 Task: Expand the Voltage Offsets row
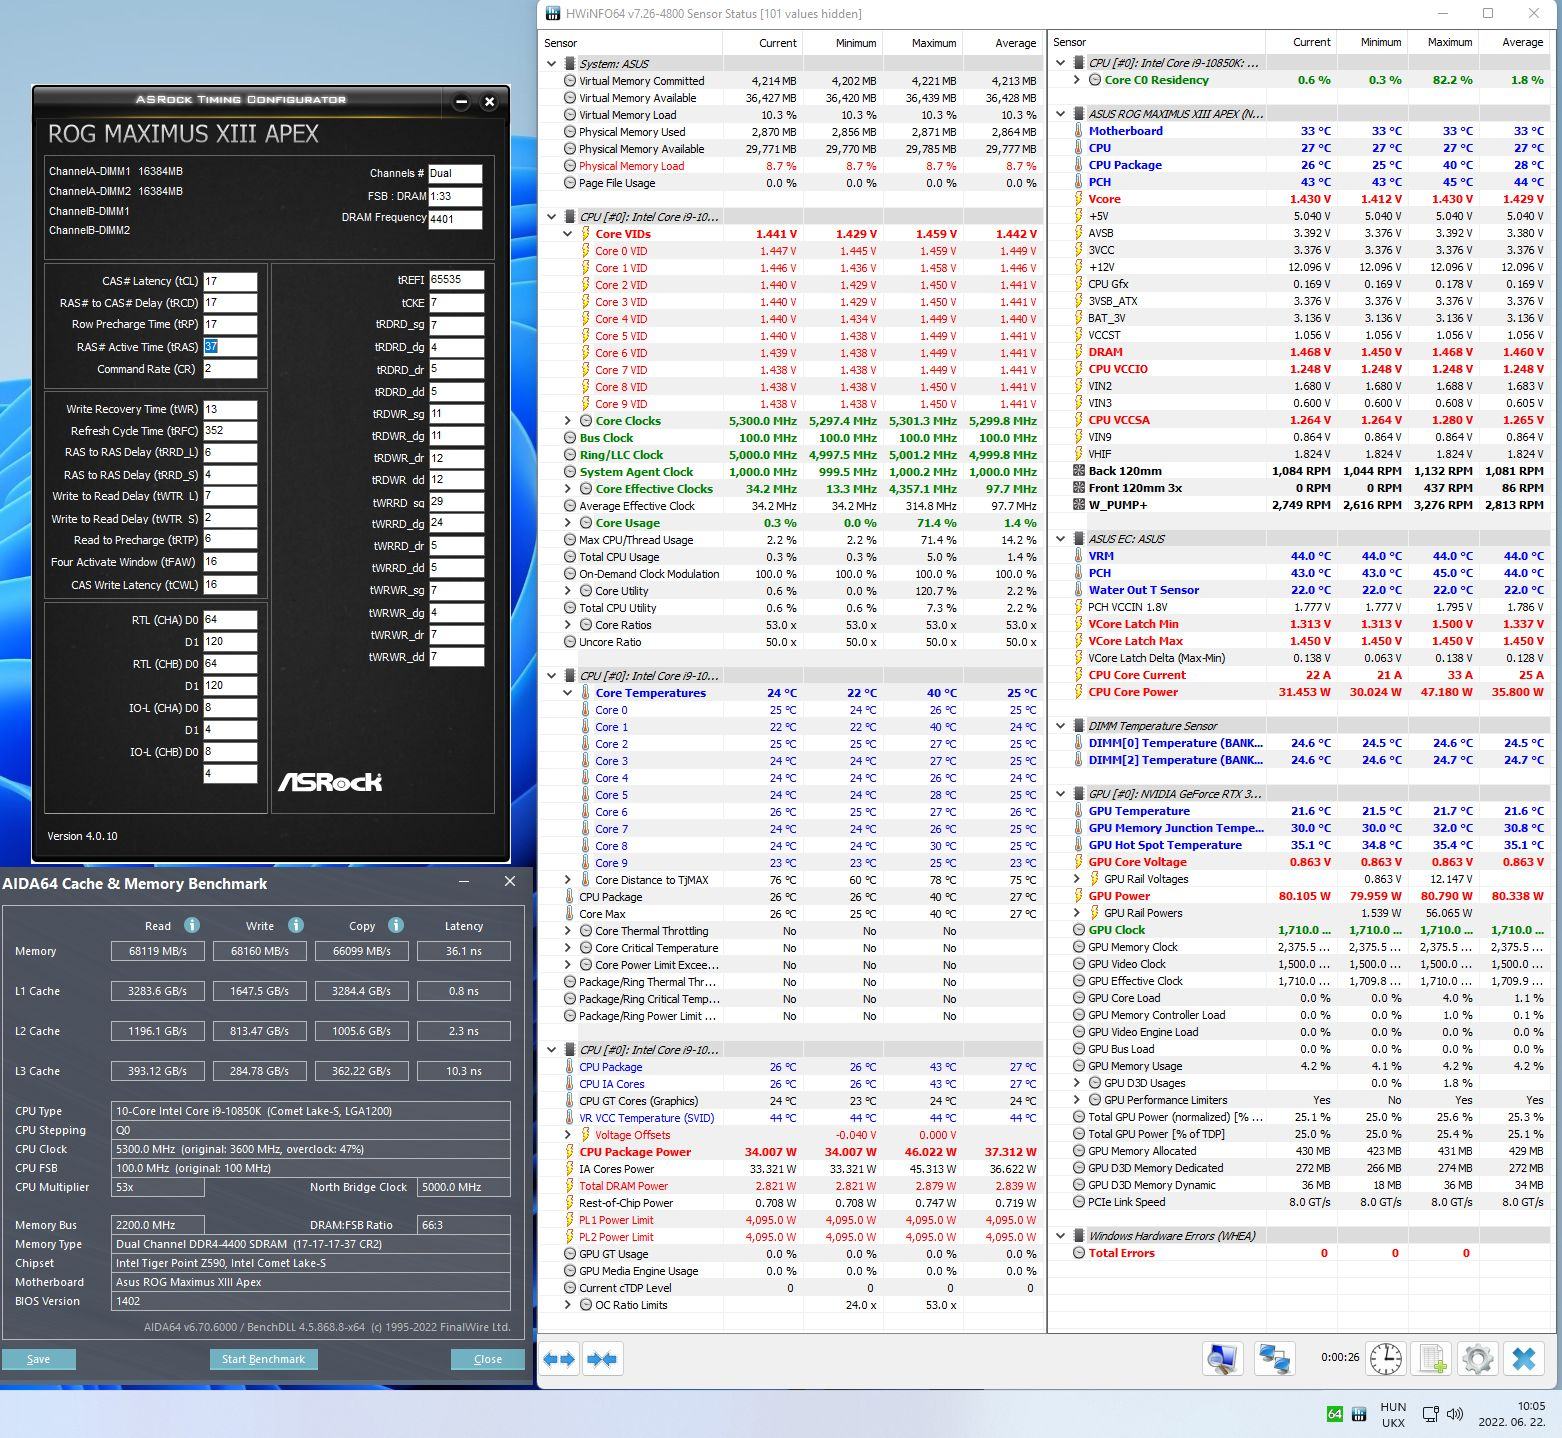click(567, 1135)
